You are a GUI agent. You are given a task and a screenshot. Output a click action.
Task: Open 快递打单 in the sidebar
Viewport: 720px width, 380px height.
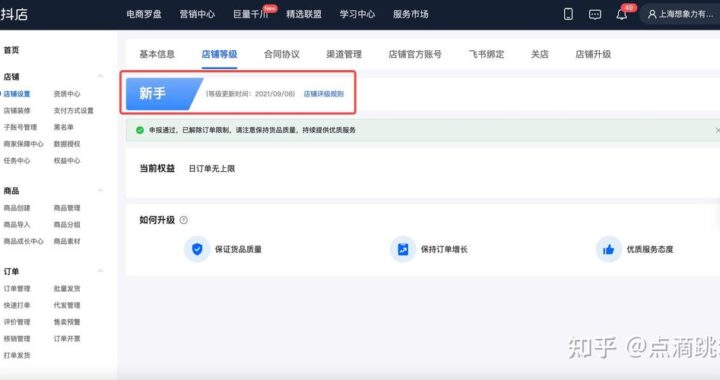[17, 305]
